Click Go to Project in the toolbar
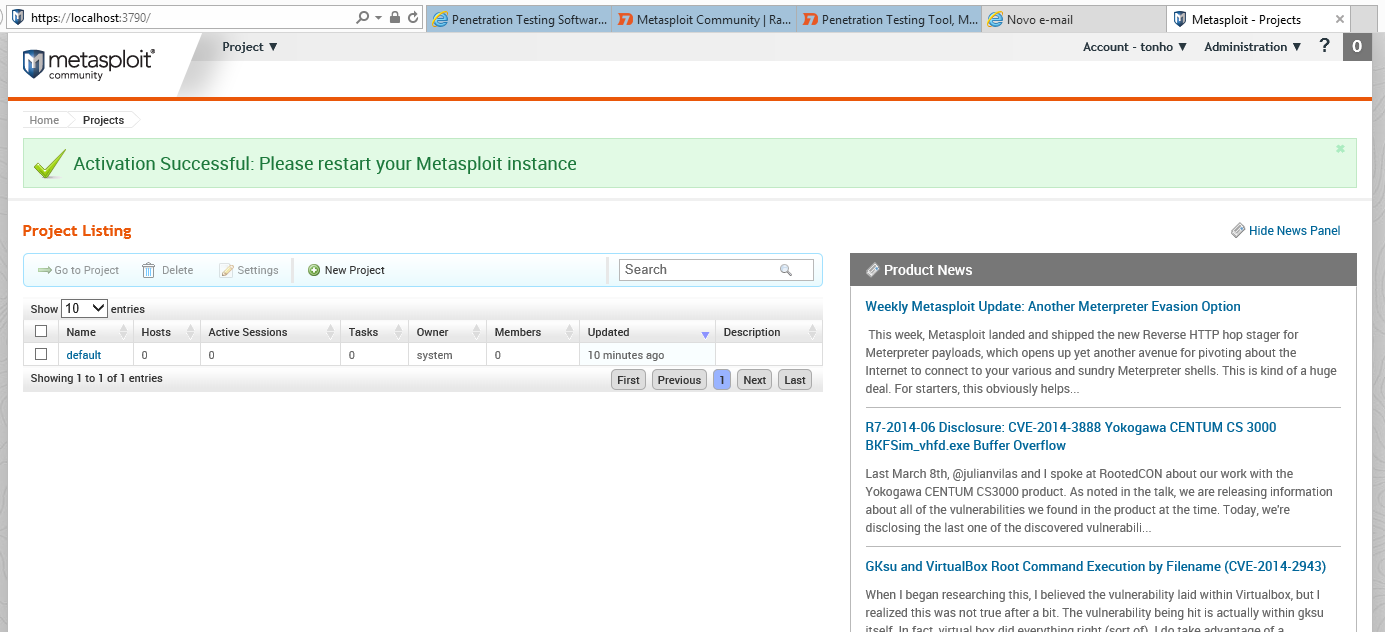 [78, 270]
